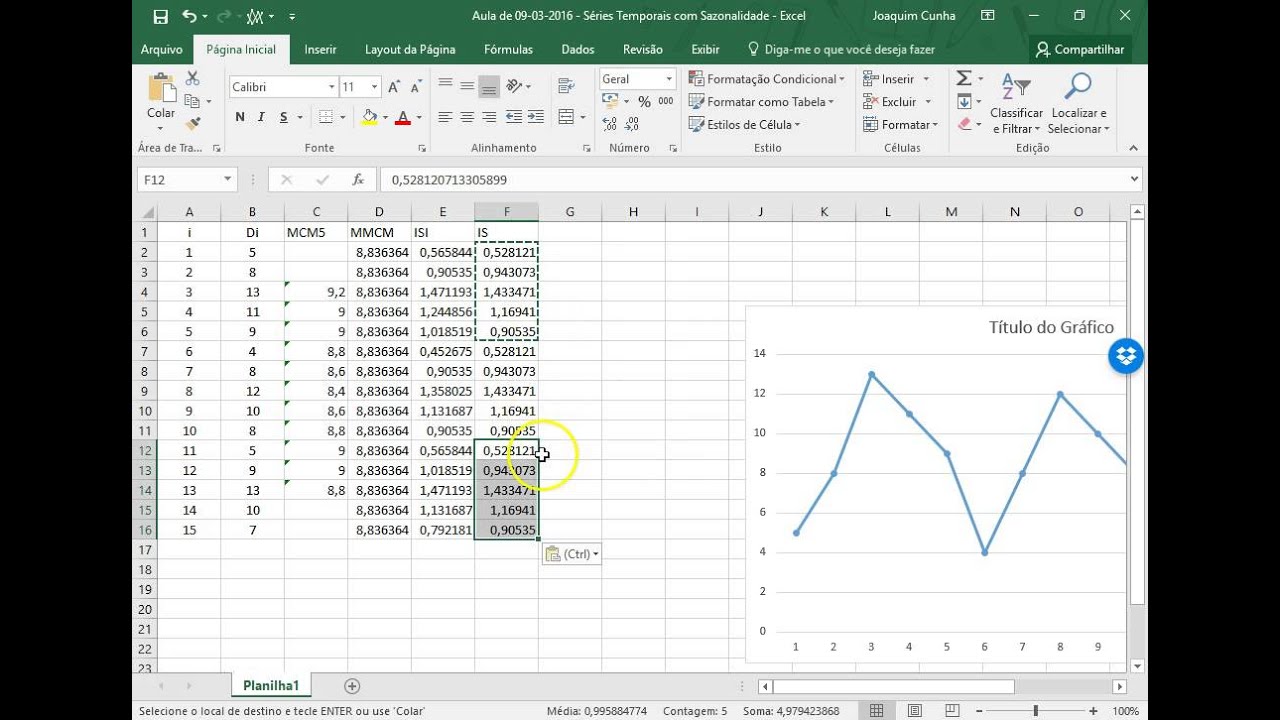This screenshot has width=1280, height=720.
Task: Add a new sheet with plus button
Action: tap(352, 686)
